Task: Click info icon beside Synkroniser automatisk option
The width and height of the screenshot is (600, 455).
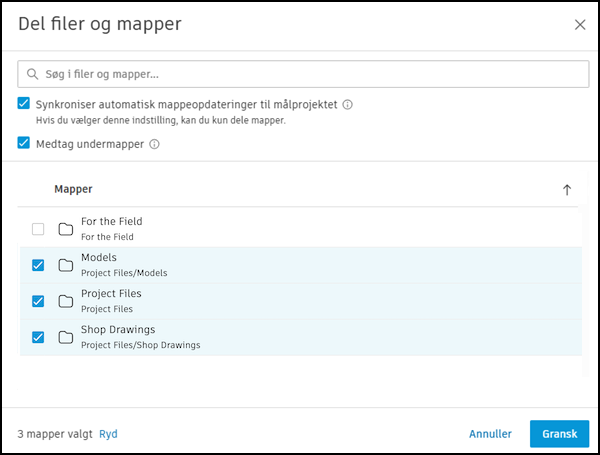Action: coord(348,104)
